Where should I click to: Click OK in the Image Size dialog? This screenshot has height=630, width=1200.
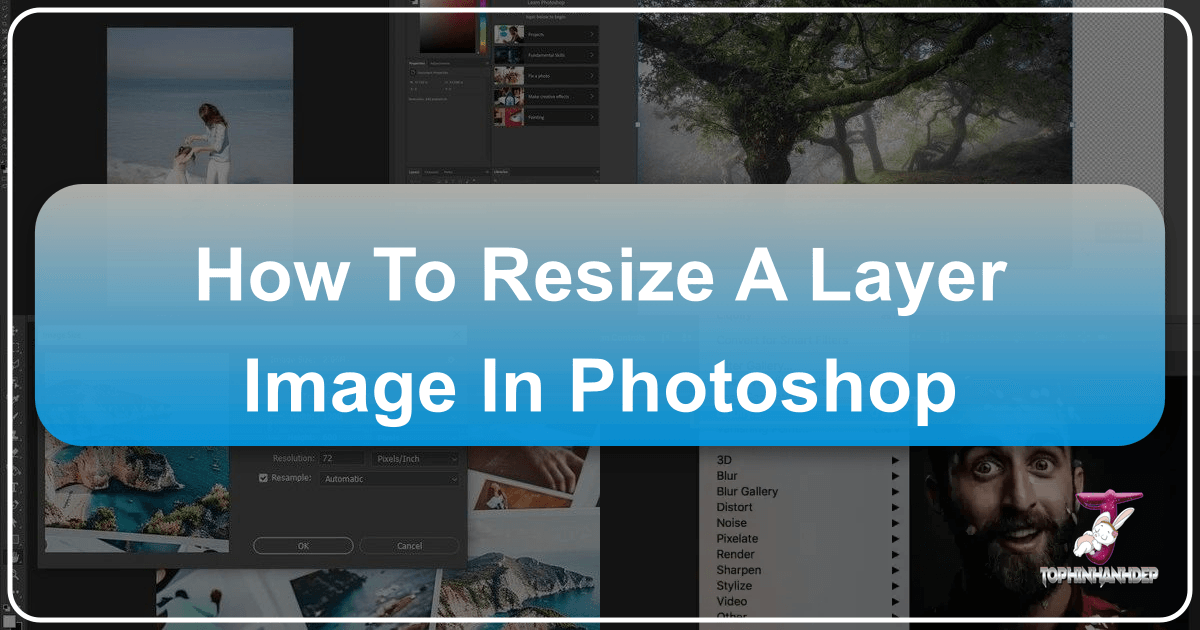[302, 545]
